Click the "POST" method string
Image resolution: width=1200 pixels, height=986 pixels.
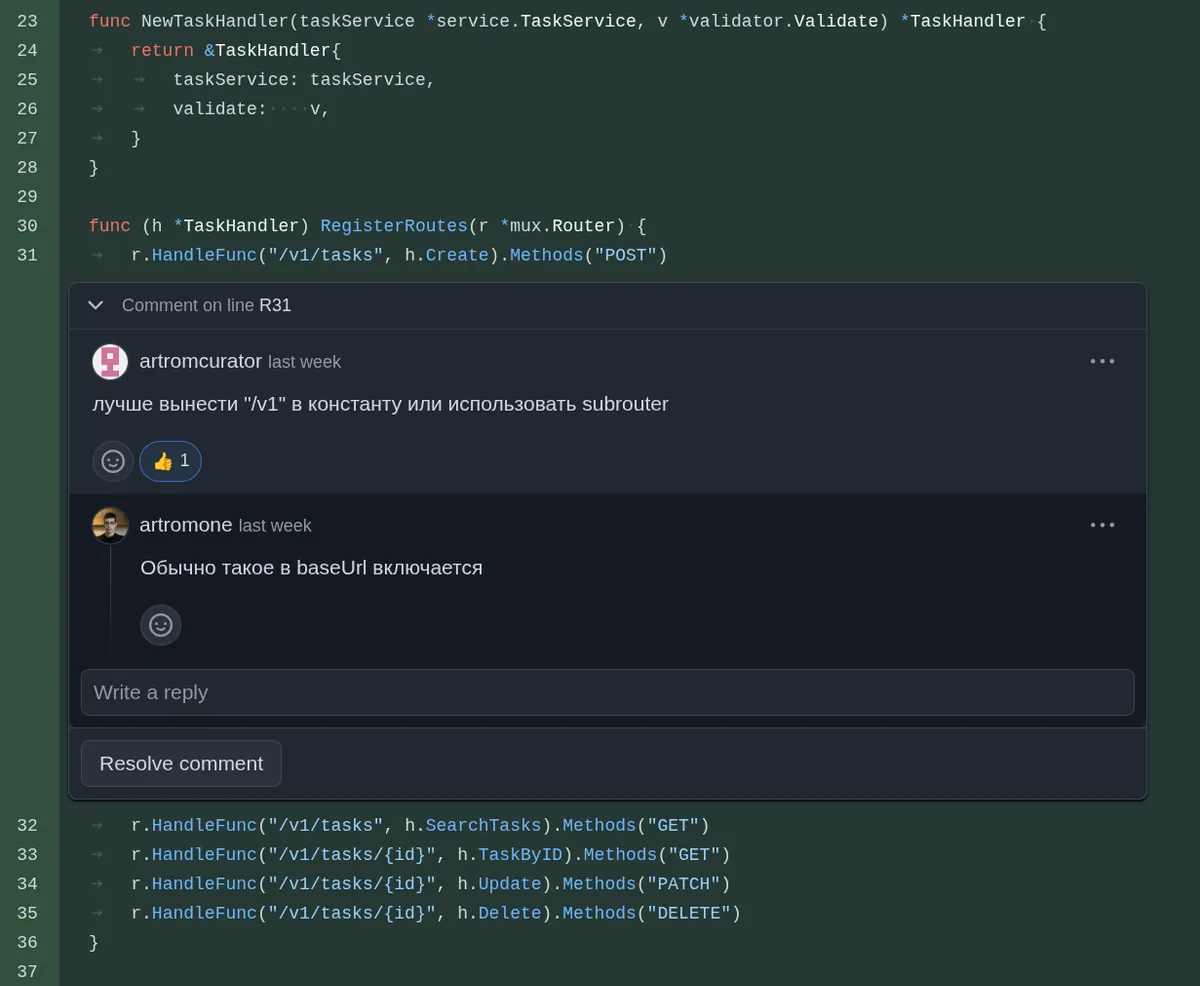coord(626,255)
